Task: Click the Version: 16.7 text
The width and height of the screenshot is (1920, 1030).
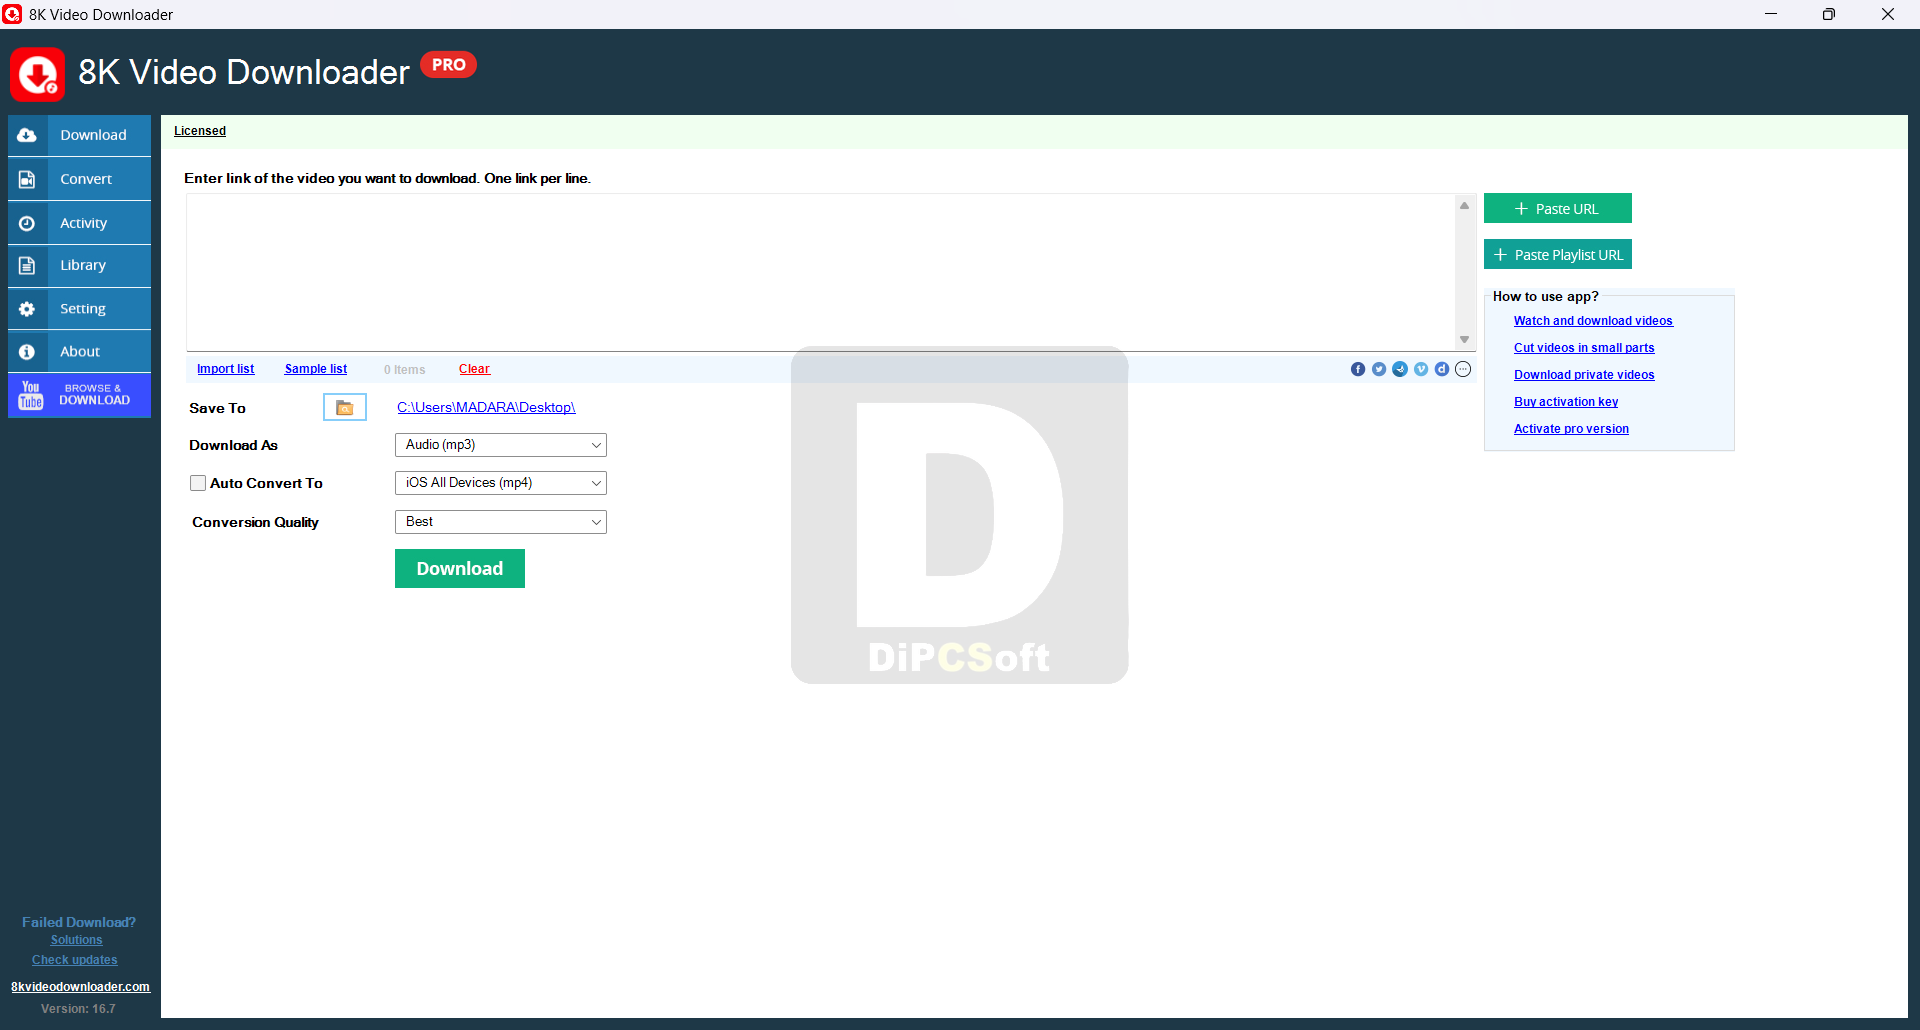Action: [78, 1009]
